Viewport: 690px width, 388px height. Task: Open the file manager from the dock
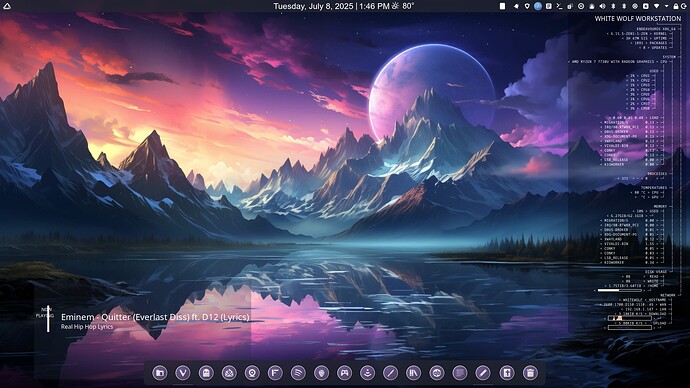pos(160,373)
